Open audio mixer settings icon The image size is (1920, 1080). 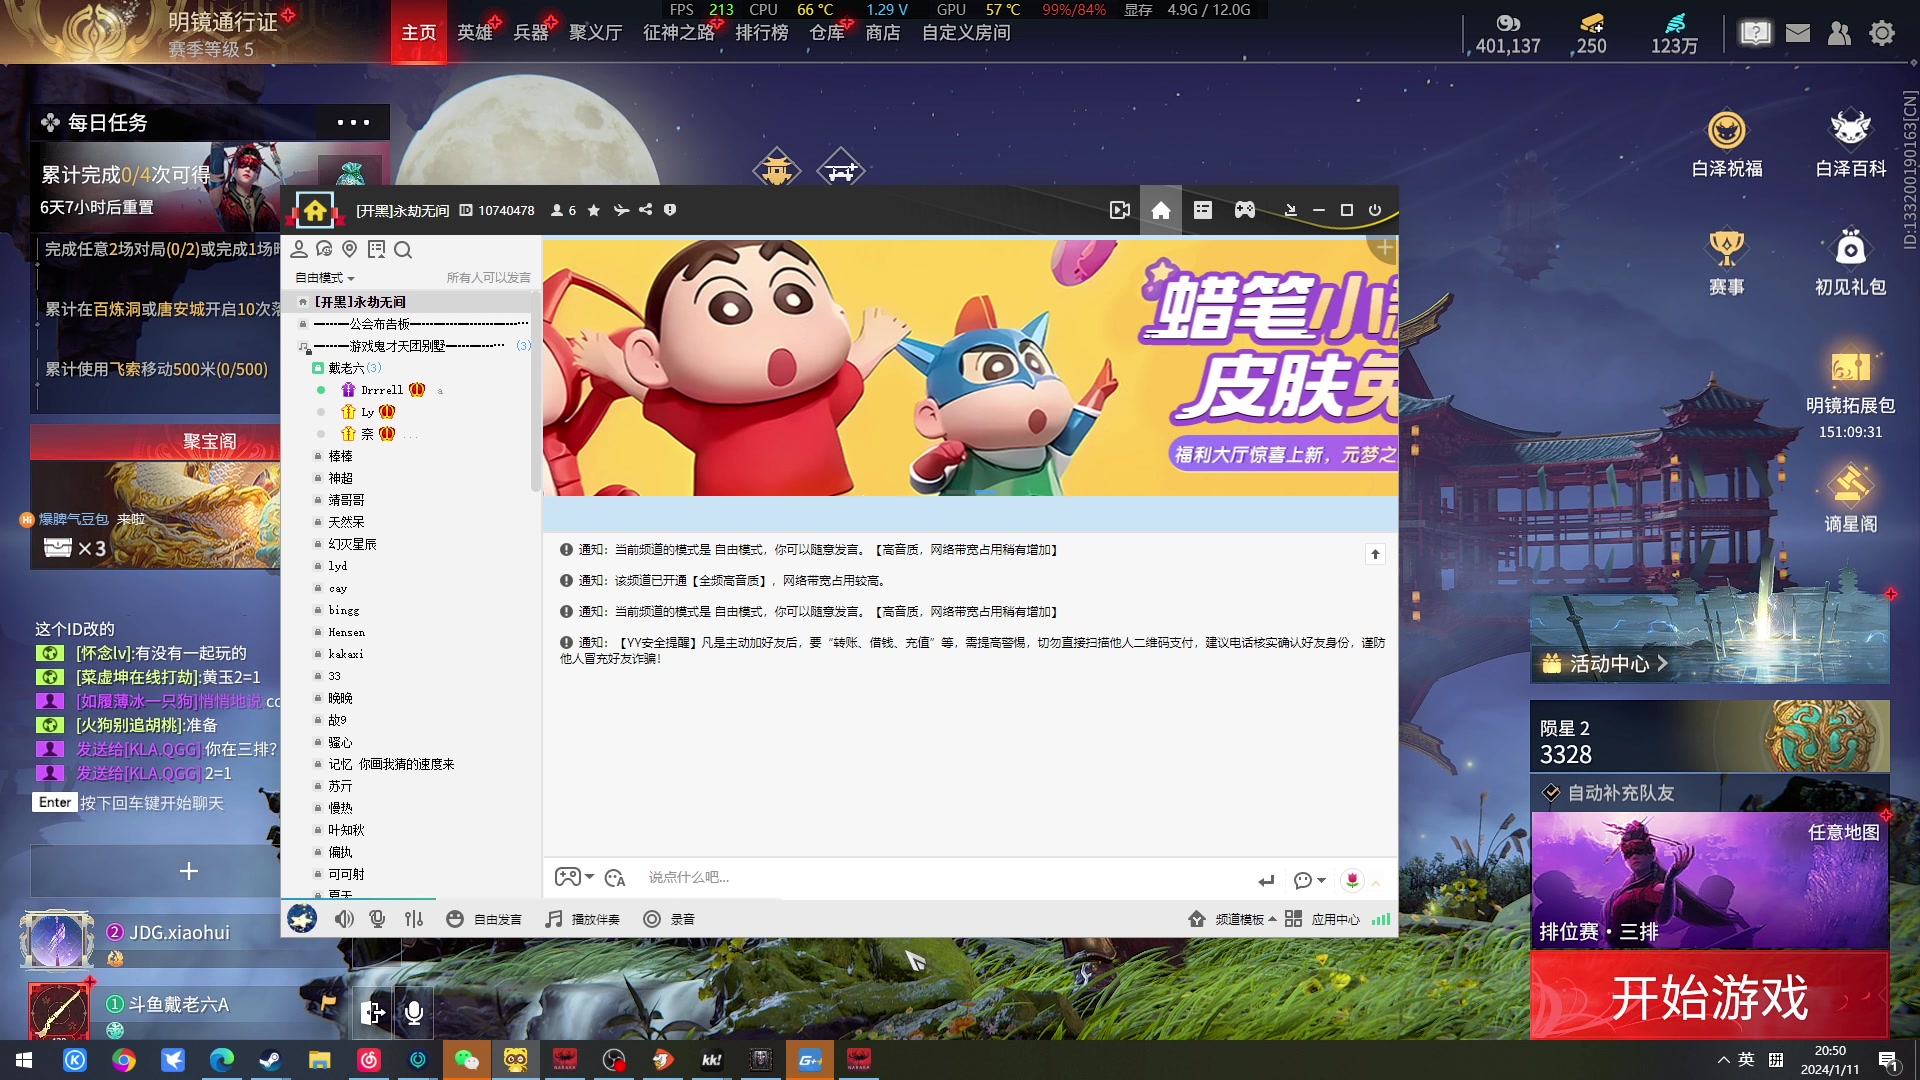pyautogui.click(x=414, y=919)
